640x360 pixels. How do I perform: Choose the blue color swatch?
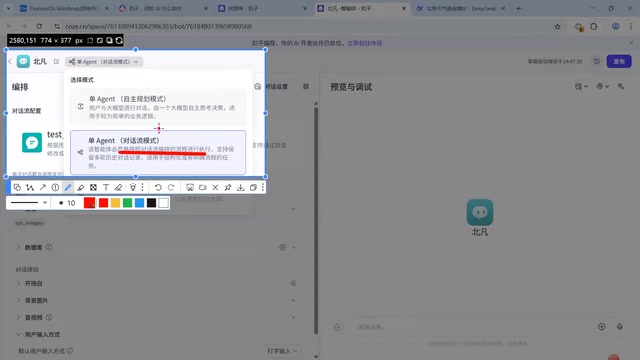point(139,202)
